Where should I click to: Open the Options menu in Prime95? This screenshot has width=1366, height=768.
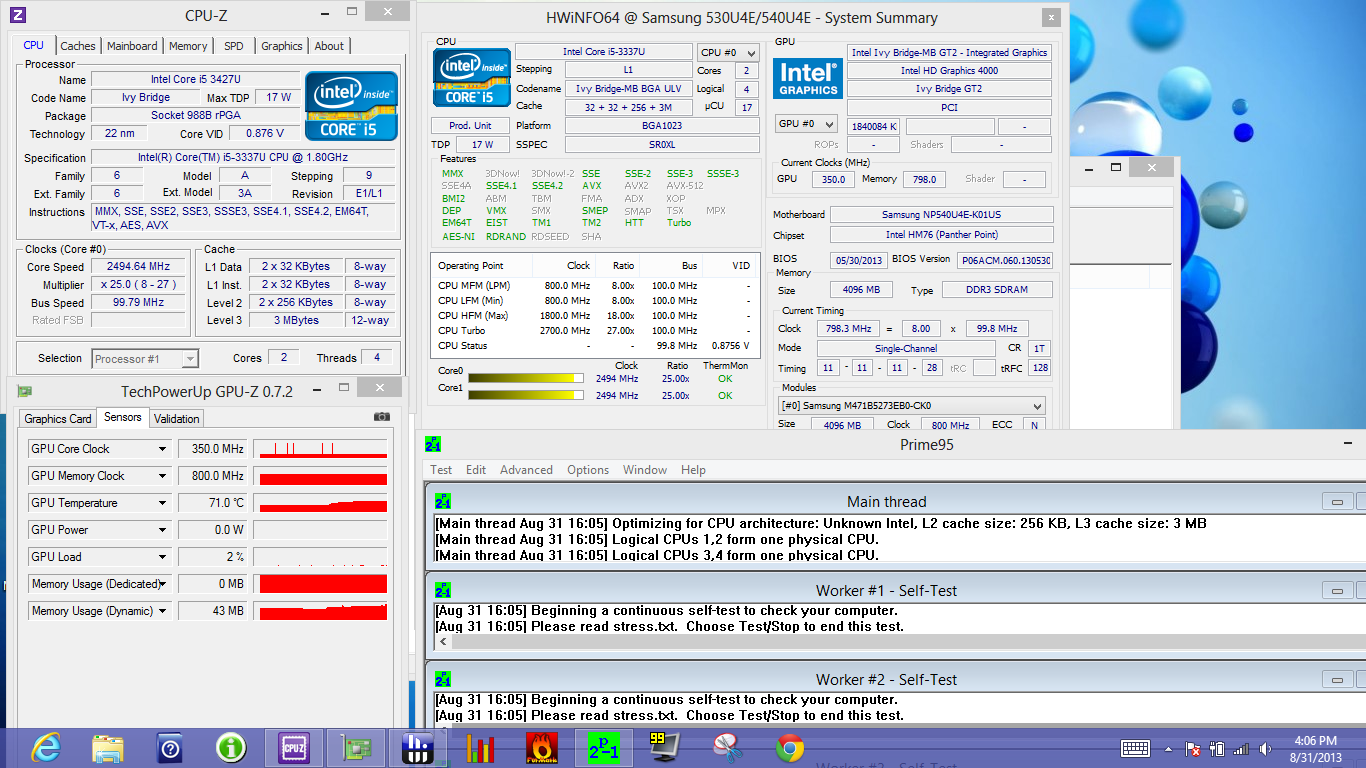(x=588, y=470)
